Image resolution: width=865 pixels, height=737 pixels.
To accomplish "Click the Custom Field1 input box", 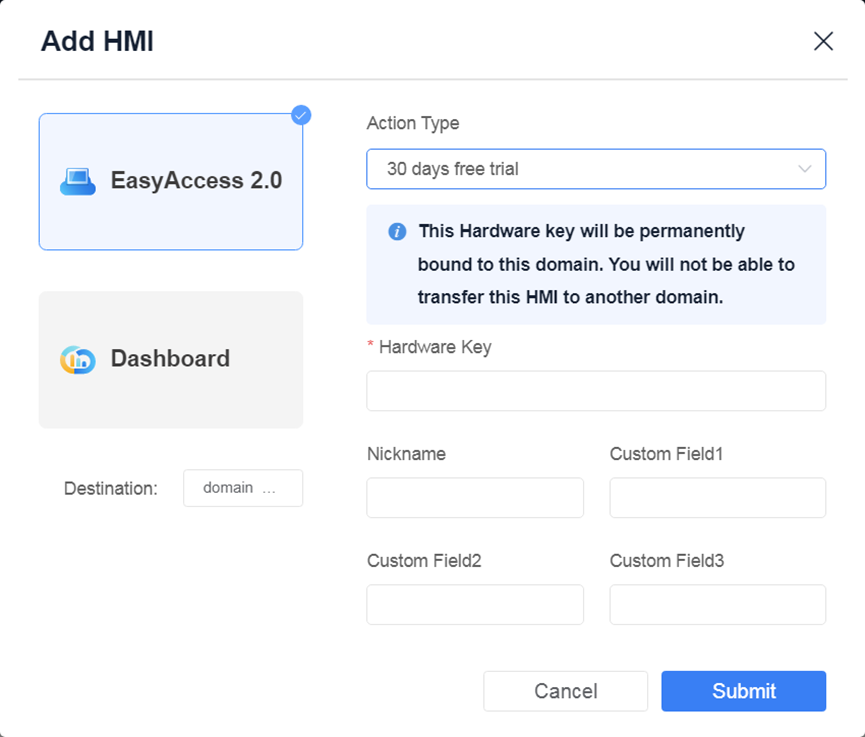I will pos(718,498).
